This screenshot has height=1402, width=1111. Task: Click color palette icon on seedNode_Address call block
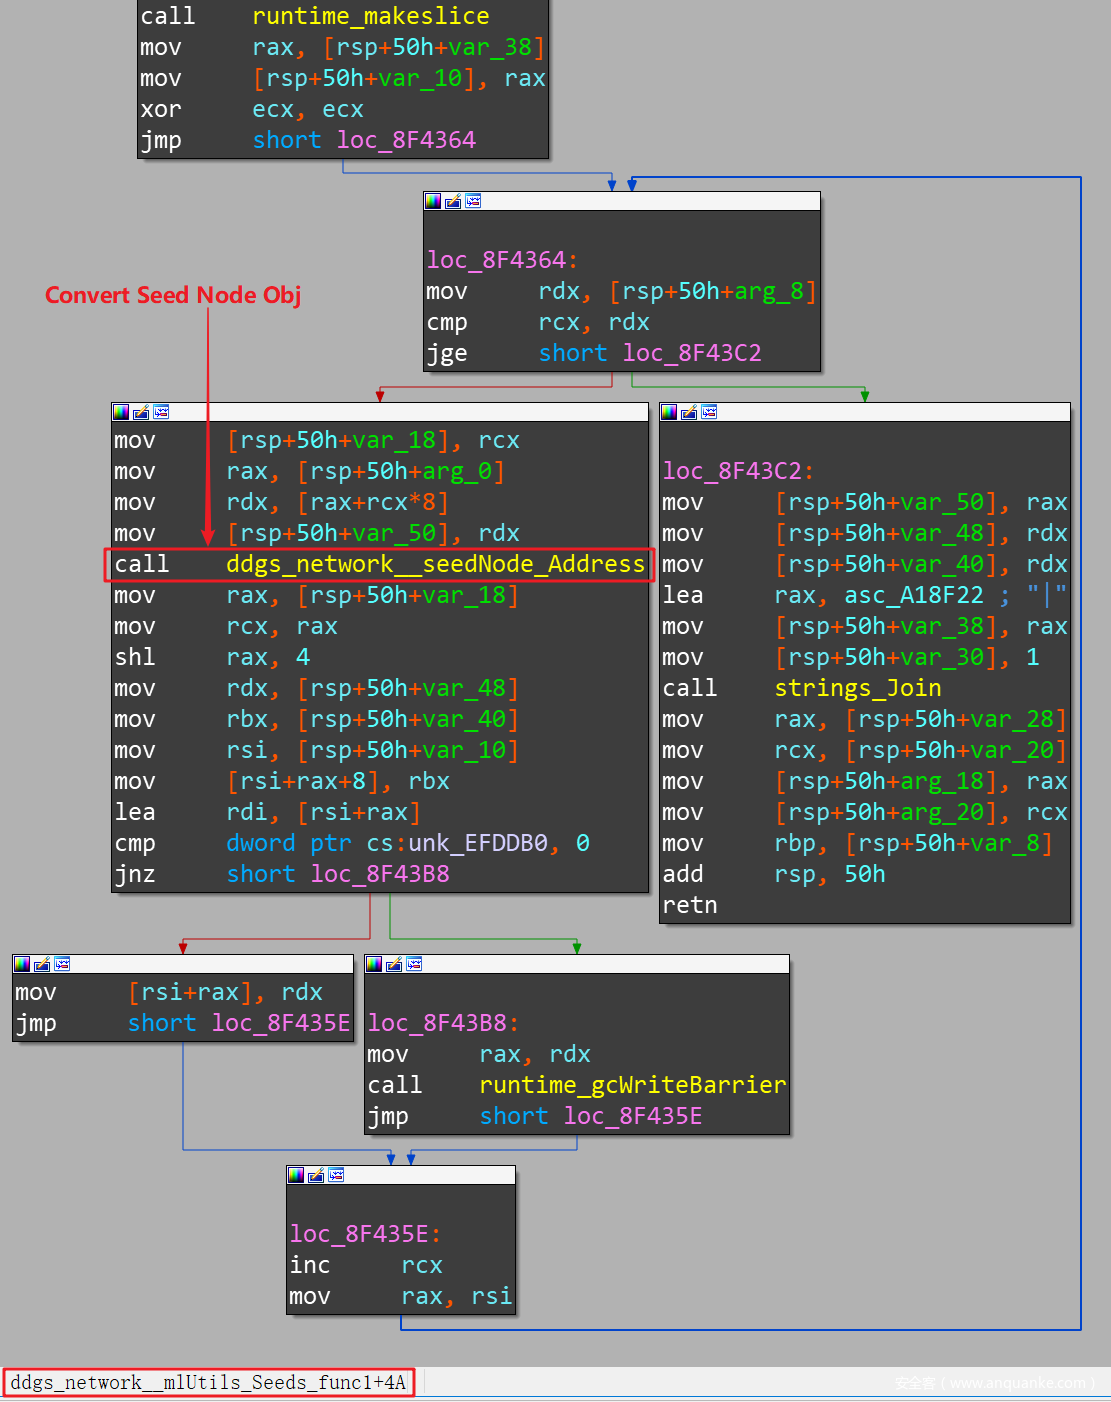click(121, 412)
